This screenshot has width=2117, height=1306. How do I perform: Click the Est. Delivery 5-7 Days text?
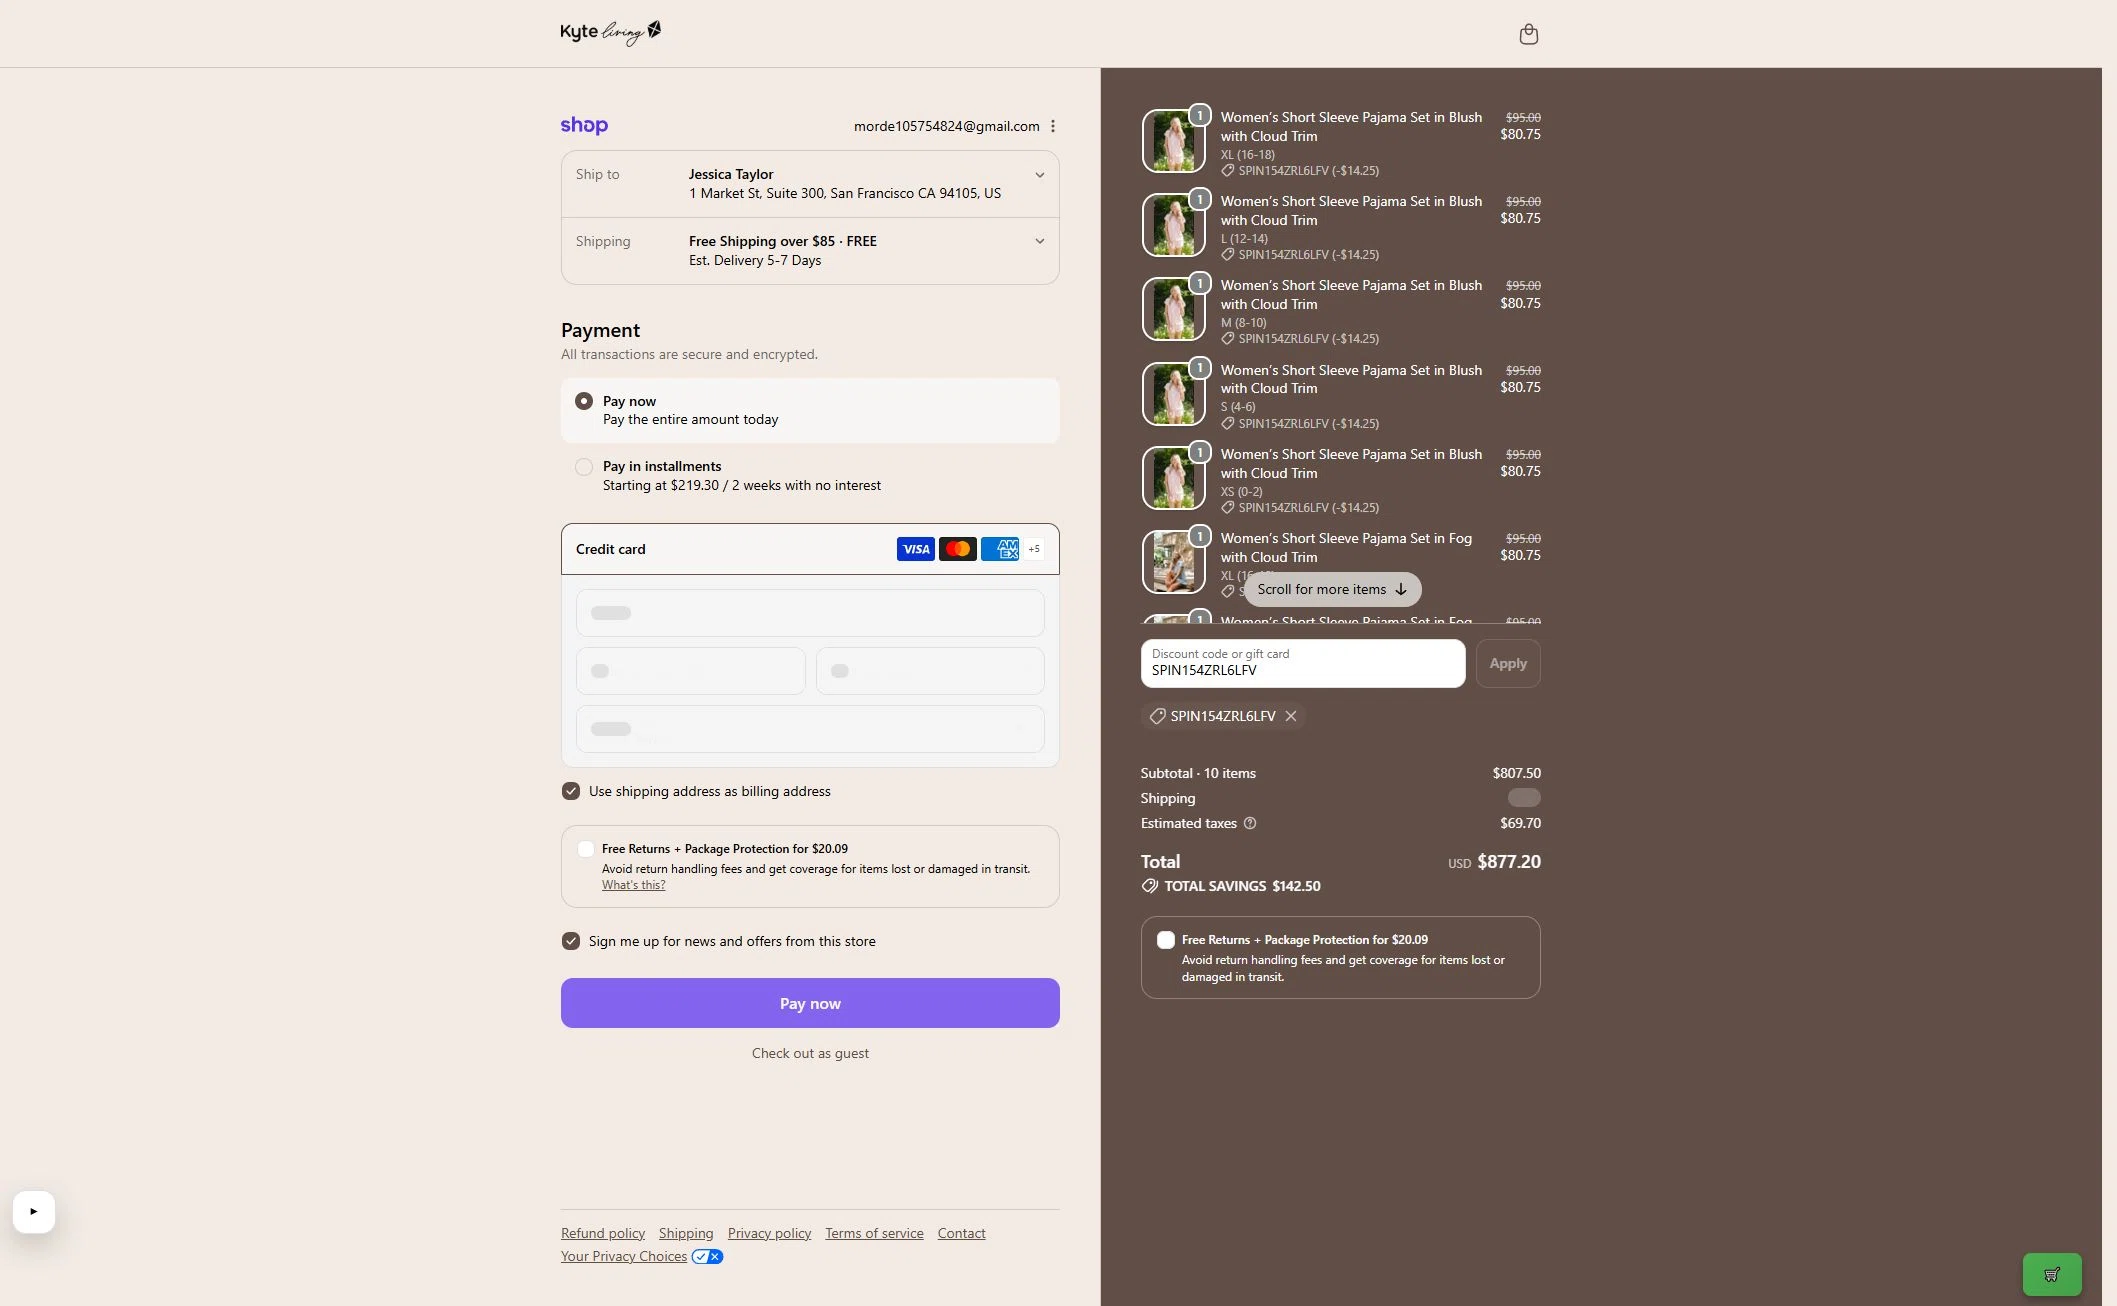coord(755,261)
